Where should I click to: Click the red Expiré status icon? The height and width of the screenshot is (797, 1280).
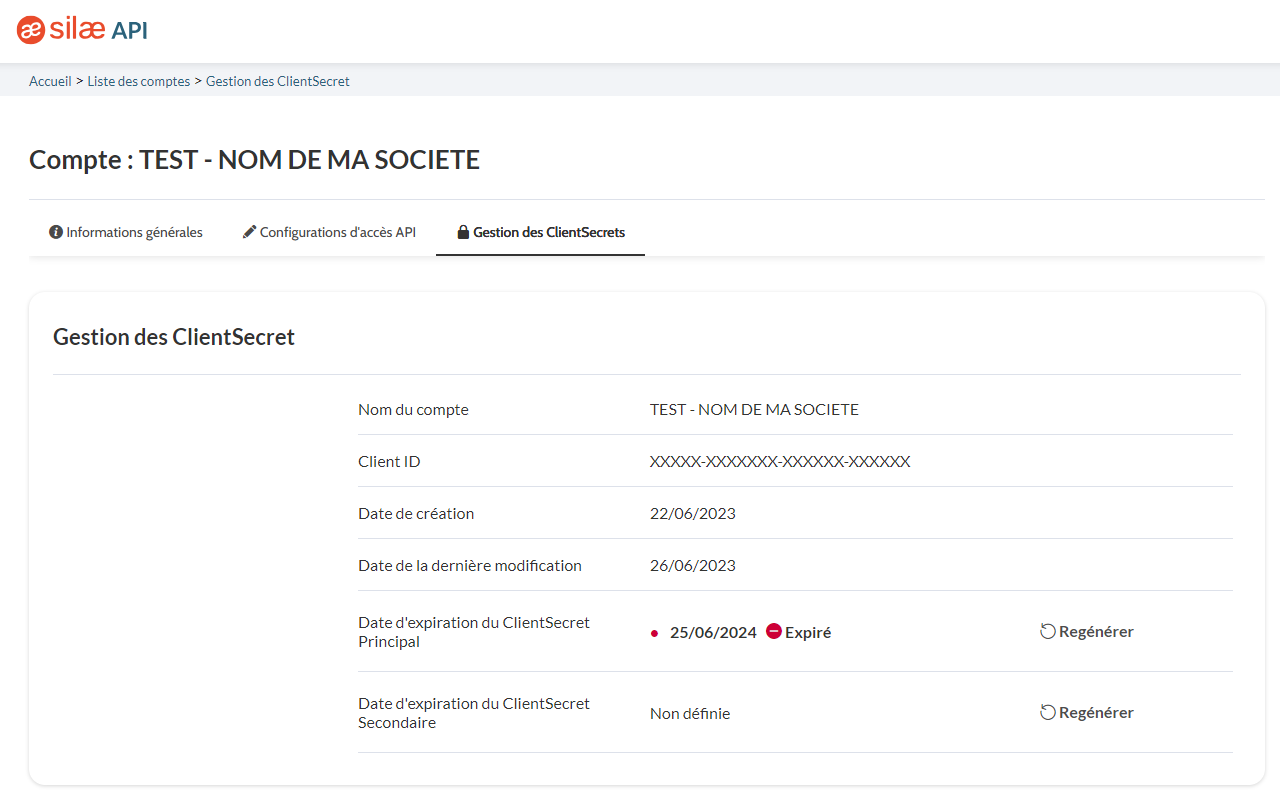point(773,631)
